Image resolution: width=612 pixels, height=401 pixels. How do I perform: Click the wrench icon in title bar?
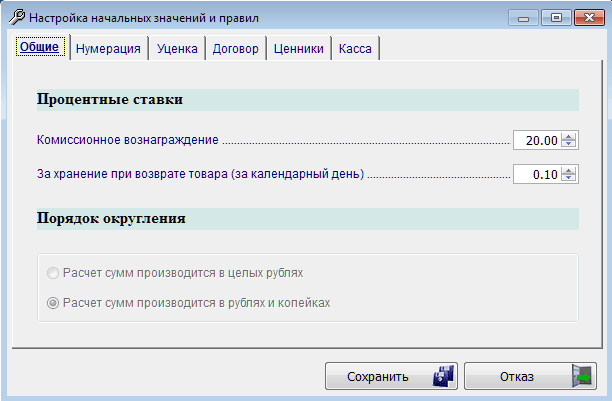pyautogui.click(x=16, y=17)
